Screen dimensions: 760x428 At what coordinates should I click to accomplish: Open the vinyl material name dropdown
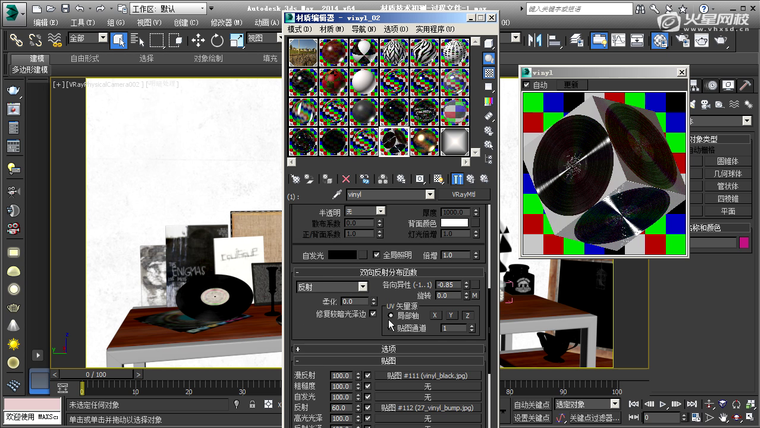[430, 195]
